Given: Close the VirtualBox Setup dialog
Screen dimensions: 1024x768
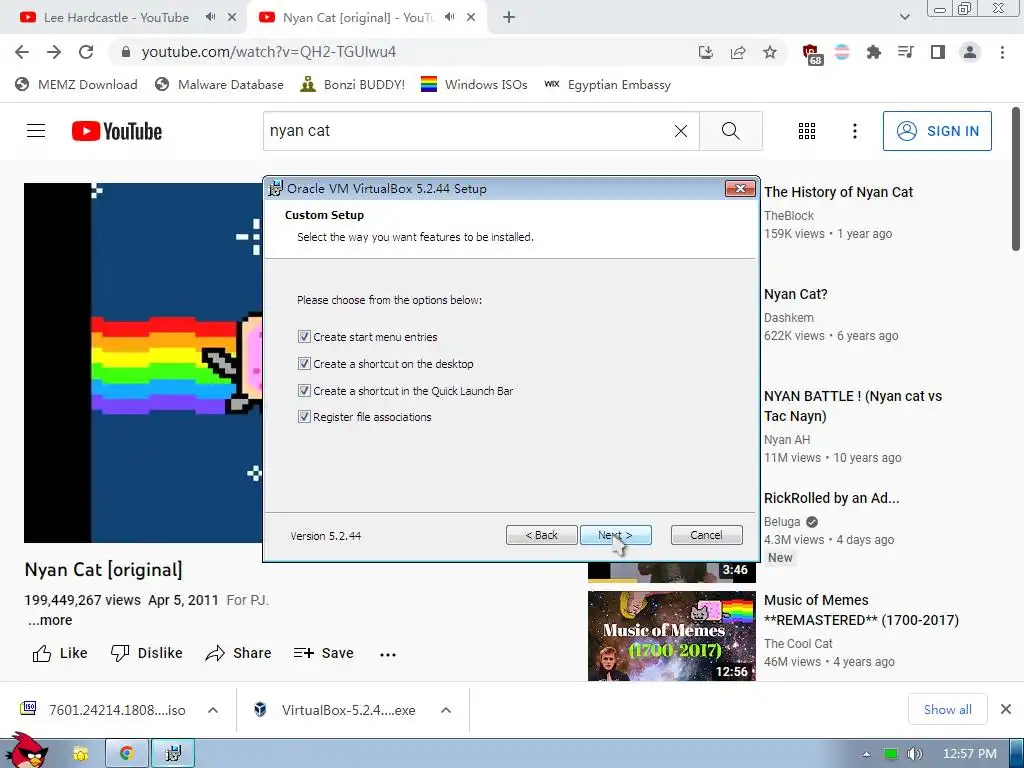Looking at the screenshot, I should (x=740, y=189).
